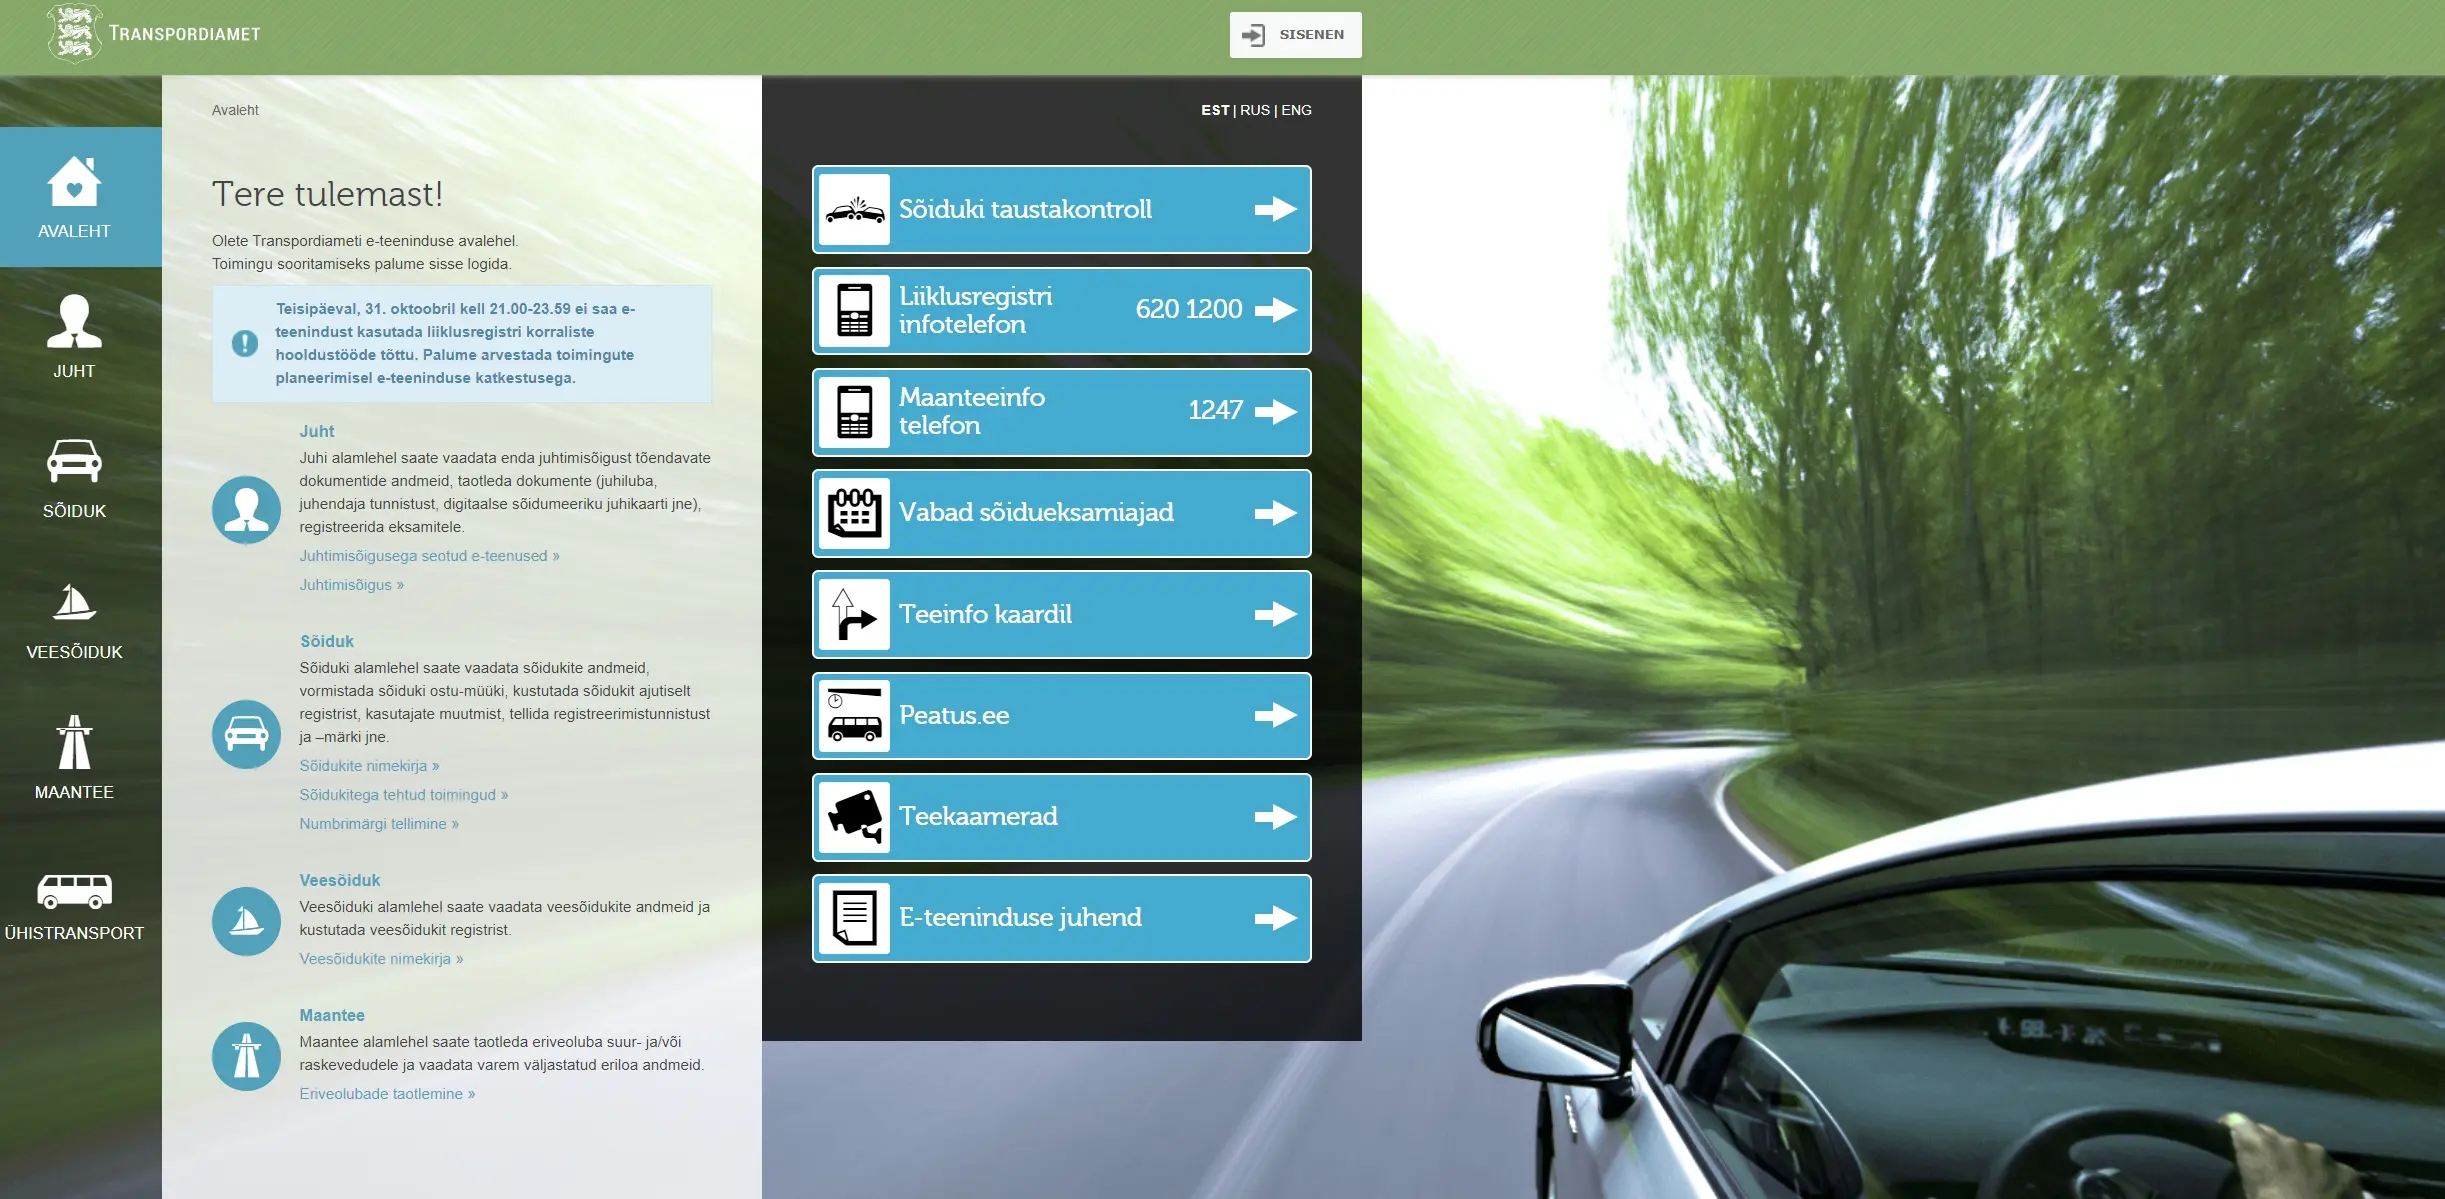The width and height of the screenshot is (2445, 1199).
Task: Select the JUHT sidebar label
Action: [74, 371]
